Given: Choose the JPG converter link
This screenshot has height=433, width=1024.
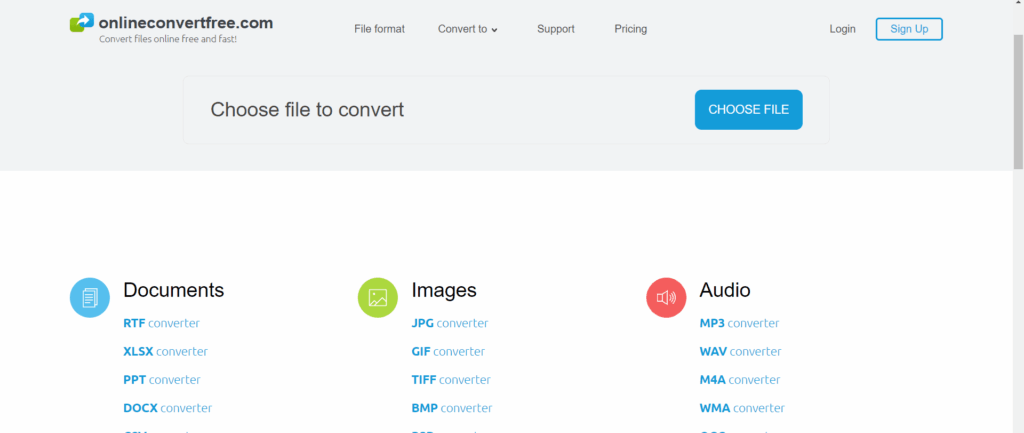Looking at the screenshot, I should coord(449,323).
